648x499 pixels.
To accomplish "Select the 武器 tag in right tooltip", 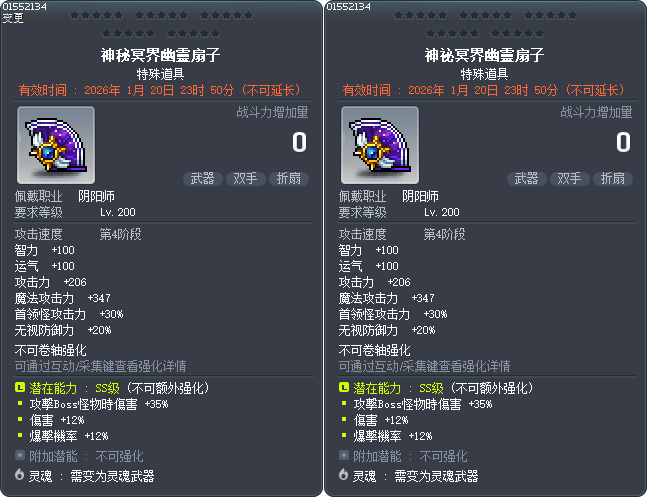I will pos(527,179).
